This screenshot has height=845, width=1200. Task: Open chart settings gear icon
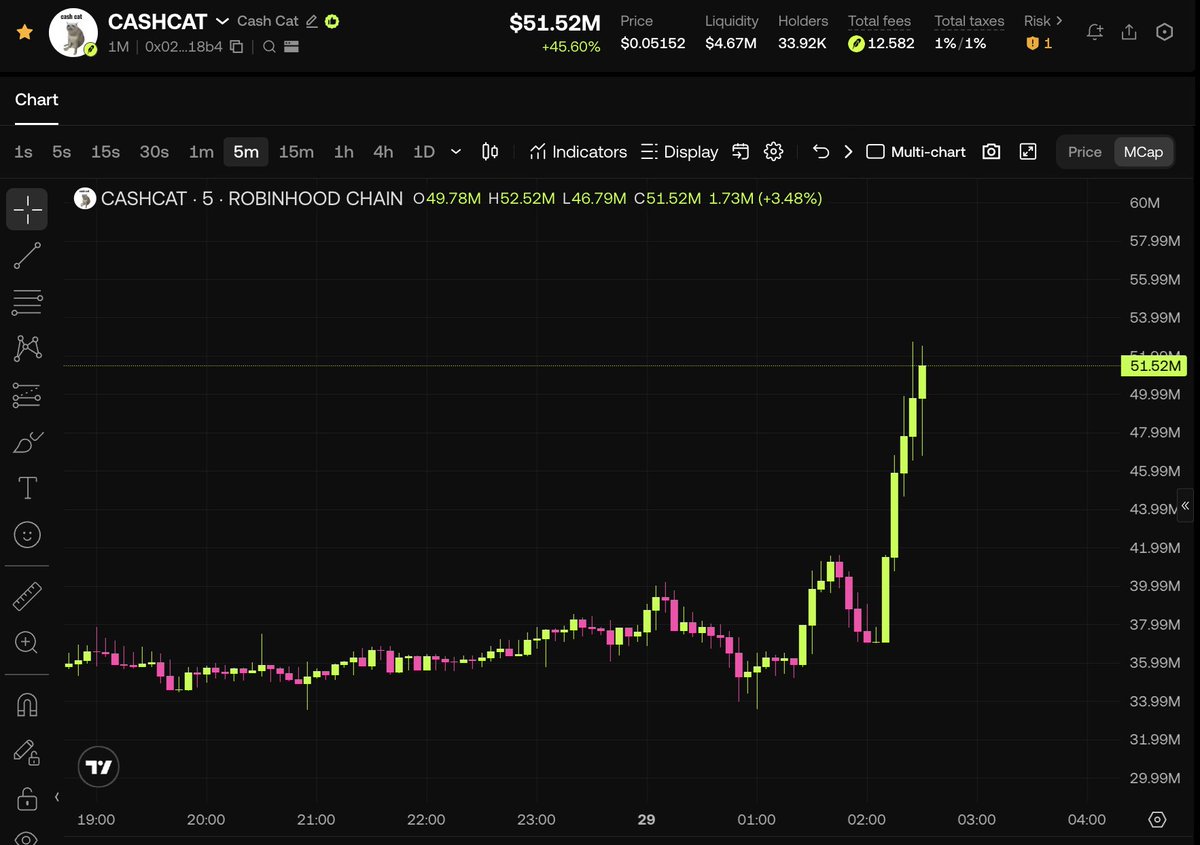pos(773,152)
